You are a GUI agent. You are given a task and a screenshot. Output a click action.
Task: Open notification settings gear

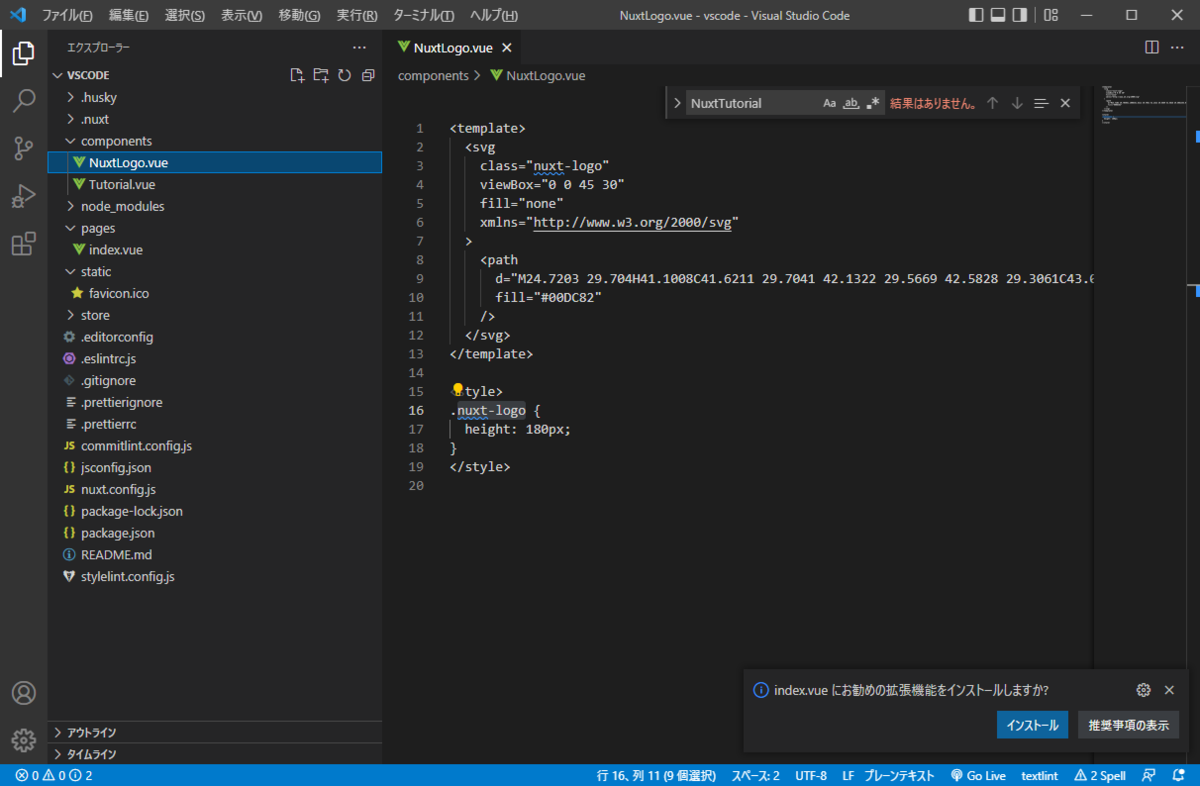[x=1144, y=690]
